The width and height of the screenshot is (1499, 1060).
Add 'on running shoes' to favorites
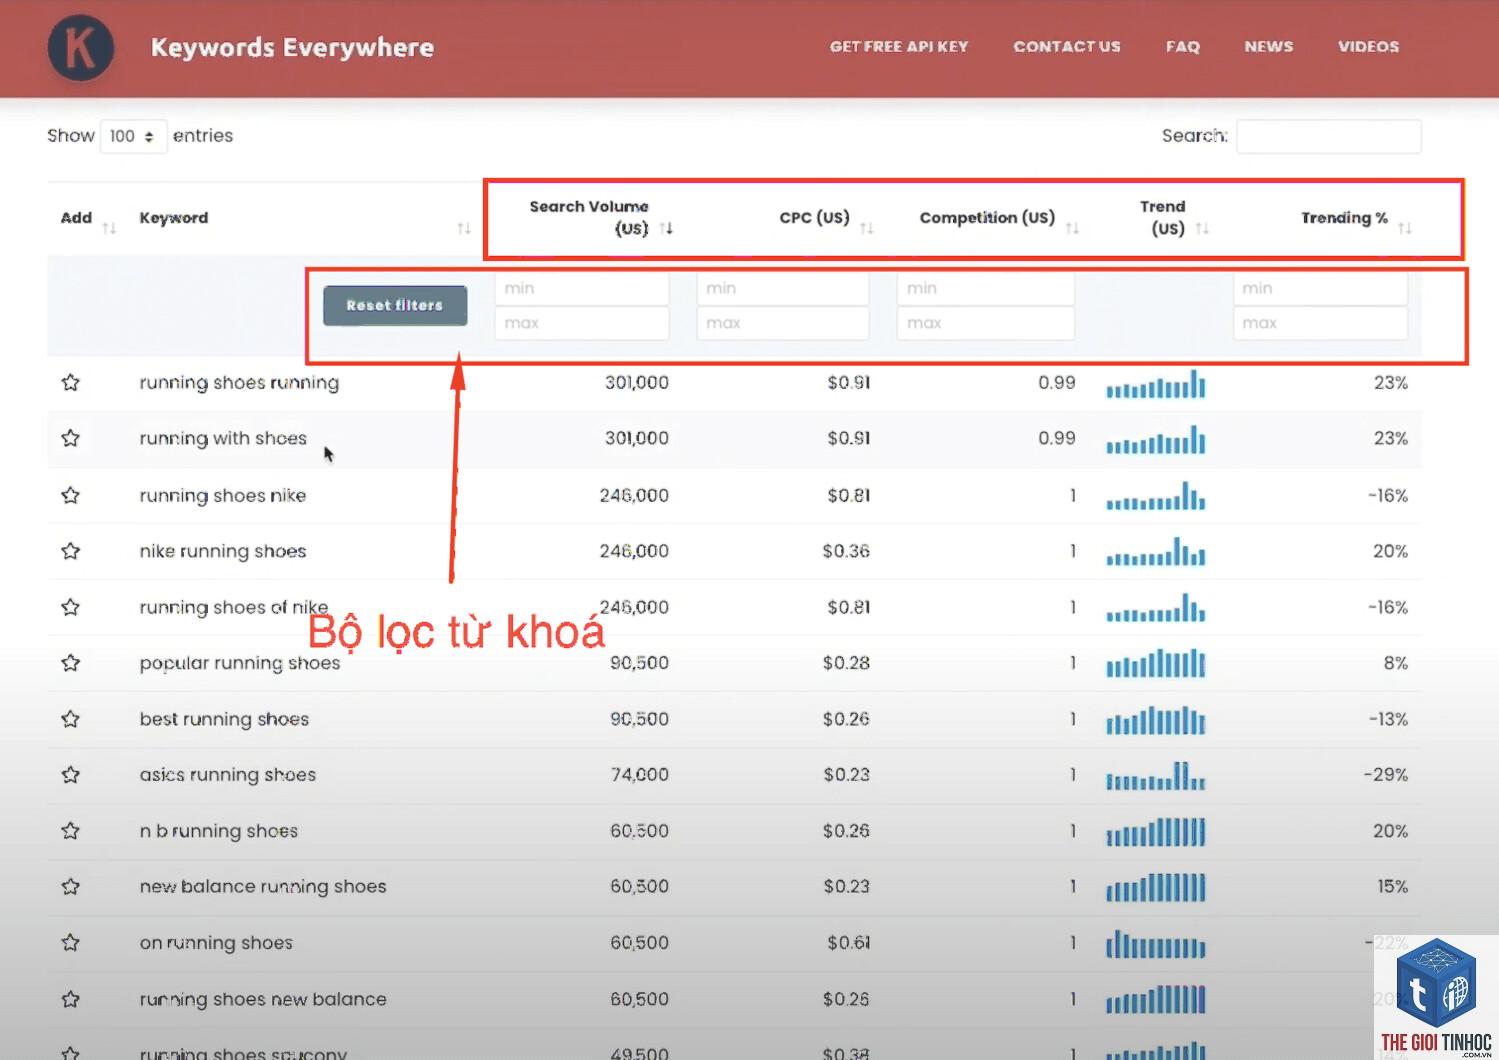pyautogui.click(x=70, y=942)
